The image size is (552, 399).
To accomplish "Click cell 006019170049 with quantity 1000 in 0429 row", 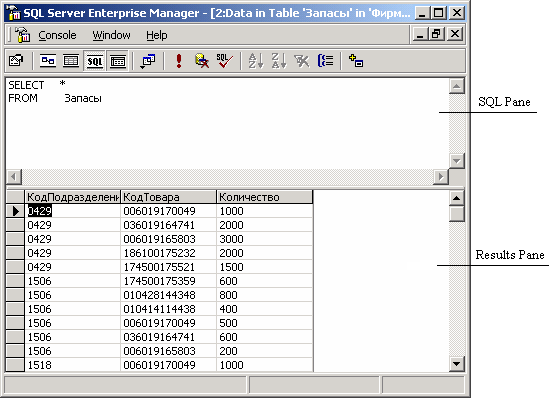I will tap(168, 211).
